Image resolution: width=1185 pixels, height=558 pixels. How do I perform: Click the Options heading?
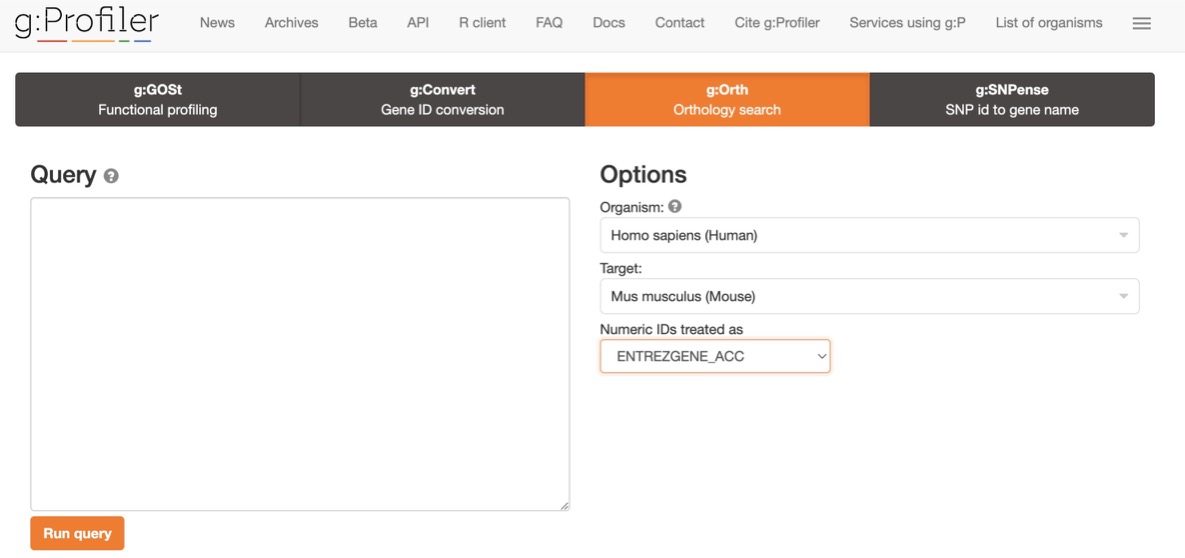click(x=643, y=175)
